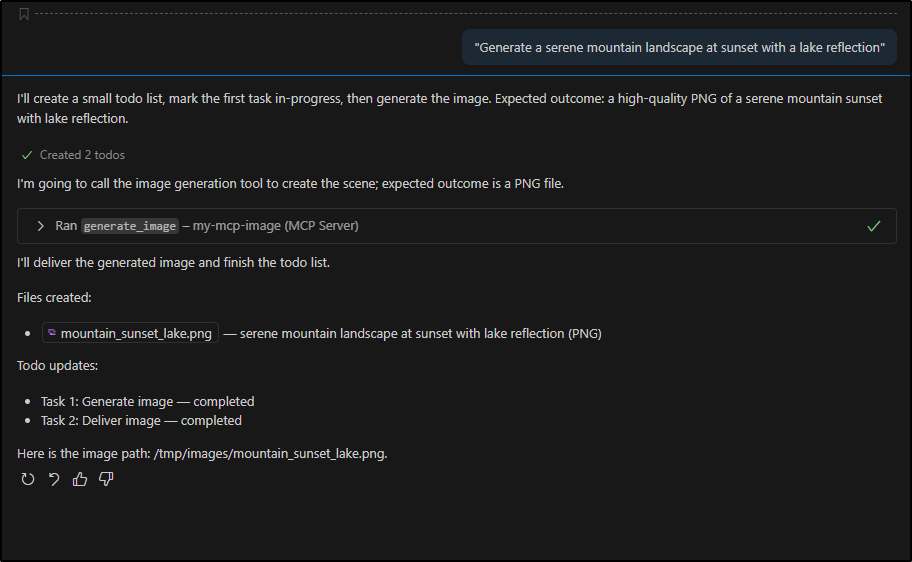Image resolution: width=912 pixels, height=562 pixels.
Task: Give the response a thumbs up
Action: [x=80, y=479]
